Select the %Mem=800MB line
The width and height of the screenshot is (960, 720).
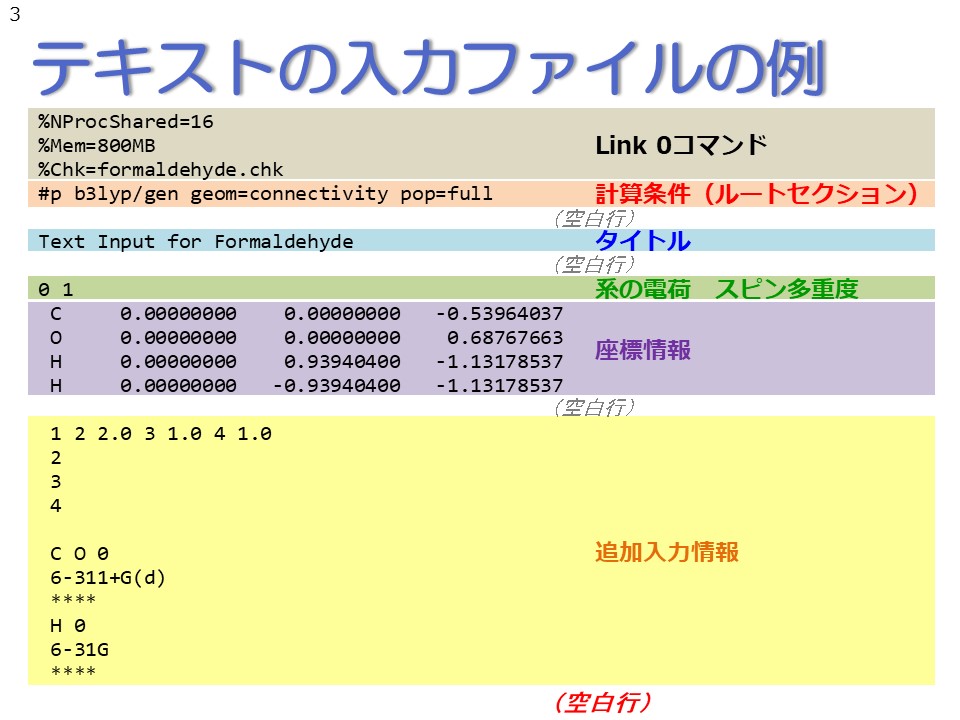[97, 146]
